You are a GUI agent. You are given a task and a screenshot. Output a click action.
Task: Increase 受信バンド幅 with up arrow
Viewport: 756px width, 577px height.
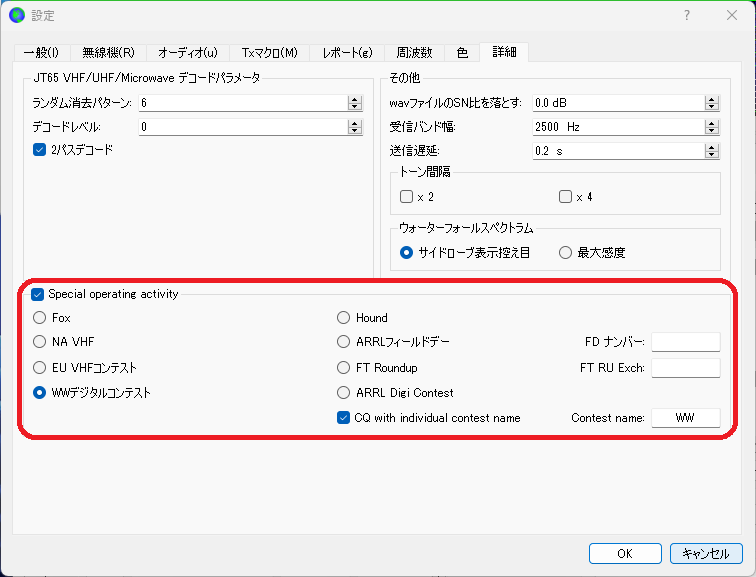[712, 123]
